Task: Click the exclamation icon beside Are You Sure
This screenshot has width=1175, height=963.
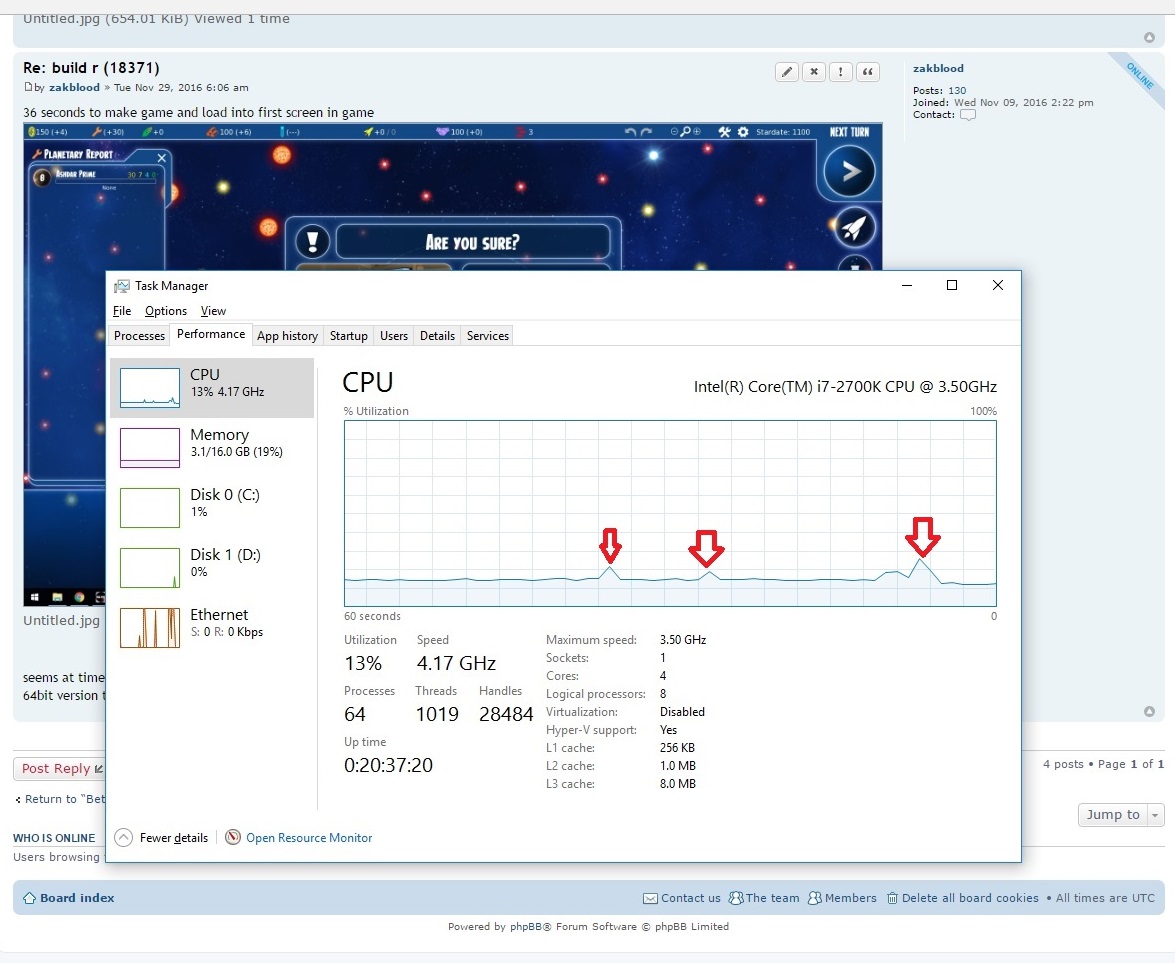Action: pyautogui.click(x=312, y=242)
